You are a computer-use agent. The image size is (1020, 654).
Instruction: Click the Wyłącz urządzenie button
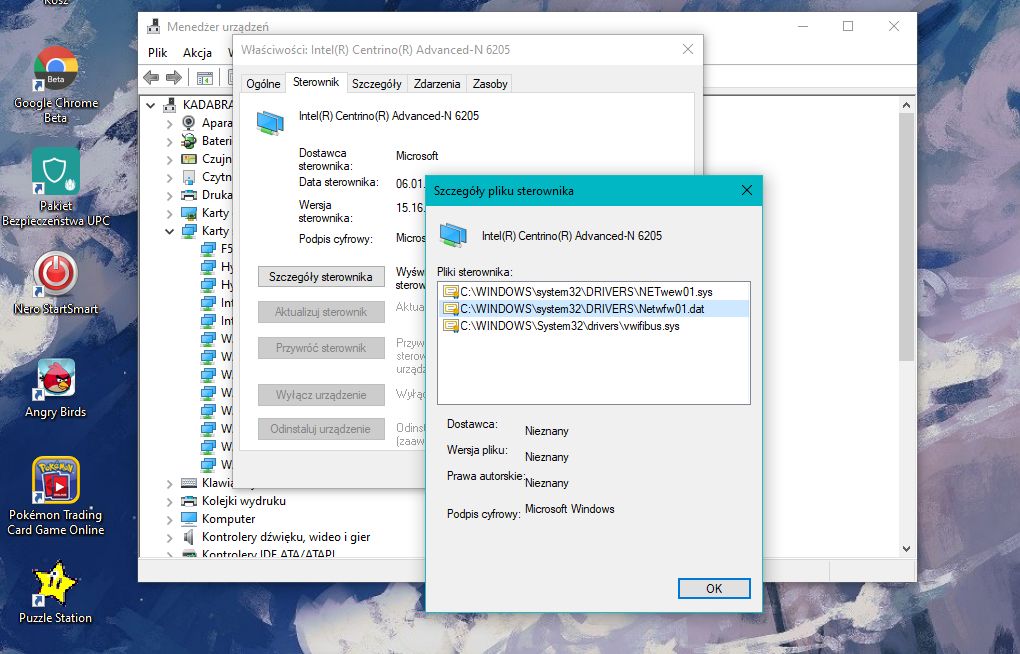[x=321, y=394]
